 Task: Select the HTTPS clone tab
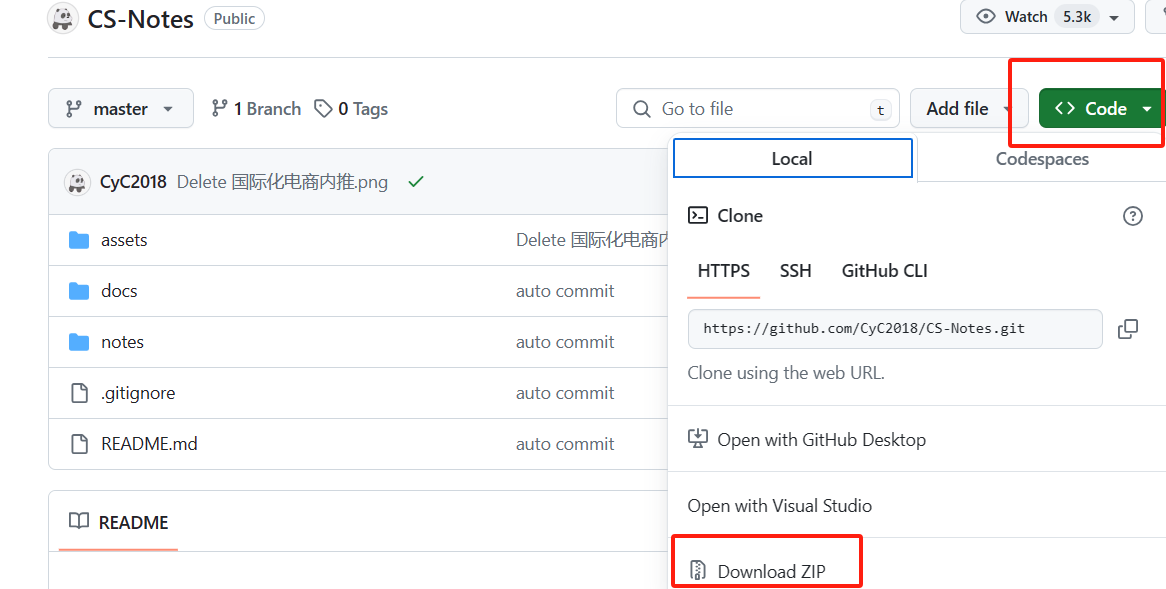pyautogui.click(x=724, y=271)
